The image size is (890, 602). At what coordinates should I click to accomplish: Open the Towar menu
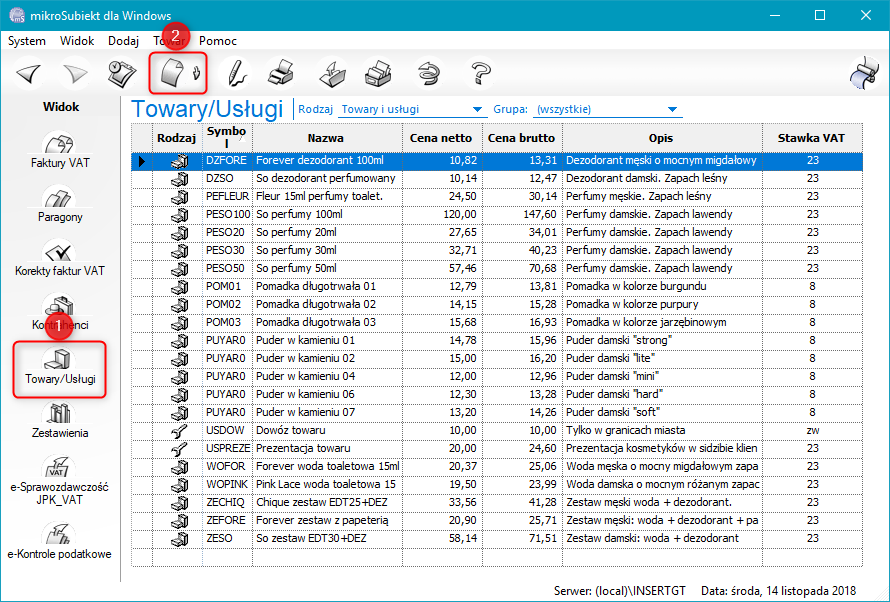pos(169,41)
